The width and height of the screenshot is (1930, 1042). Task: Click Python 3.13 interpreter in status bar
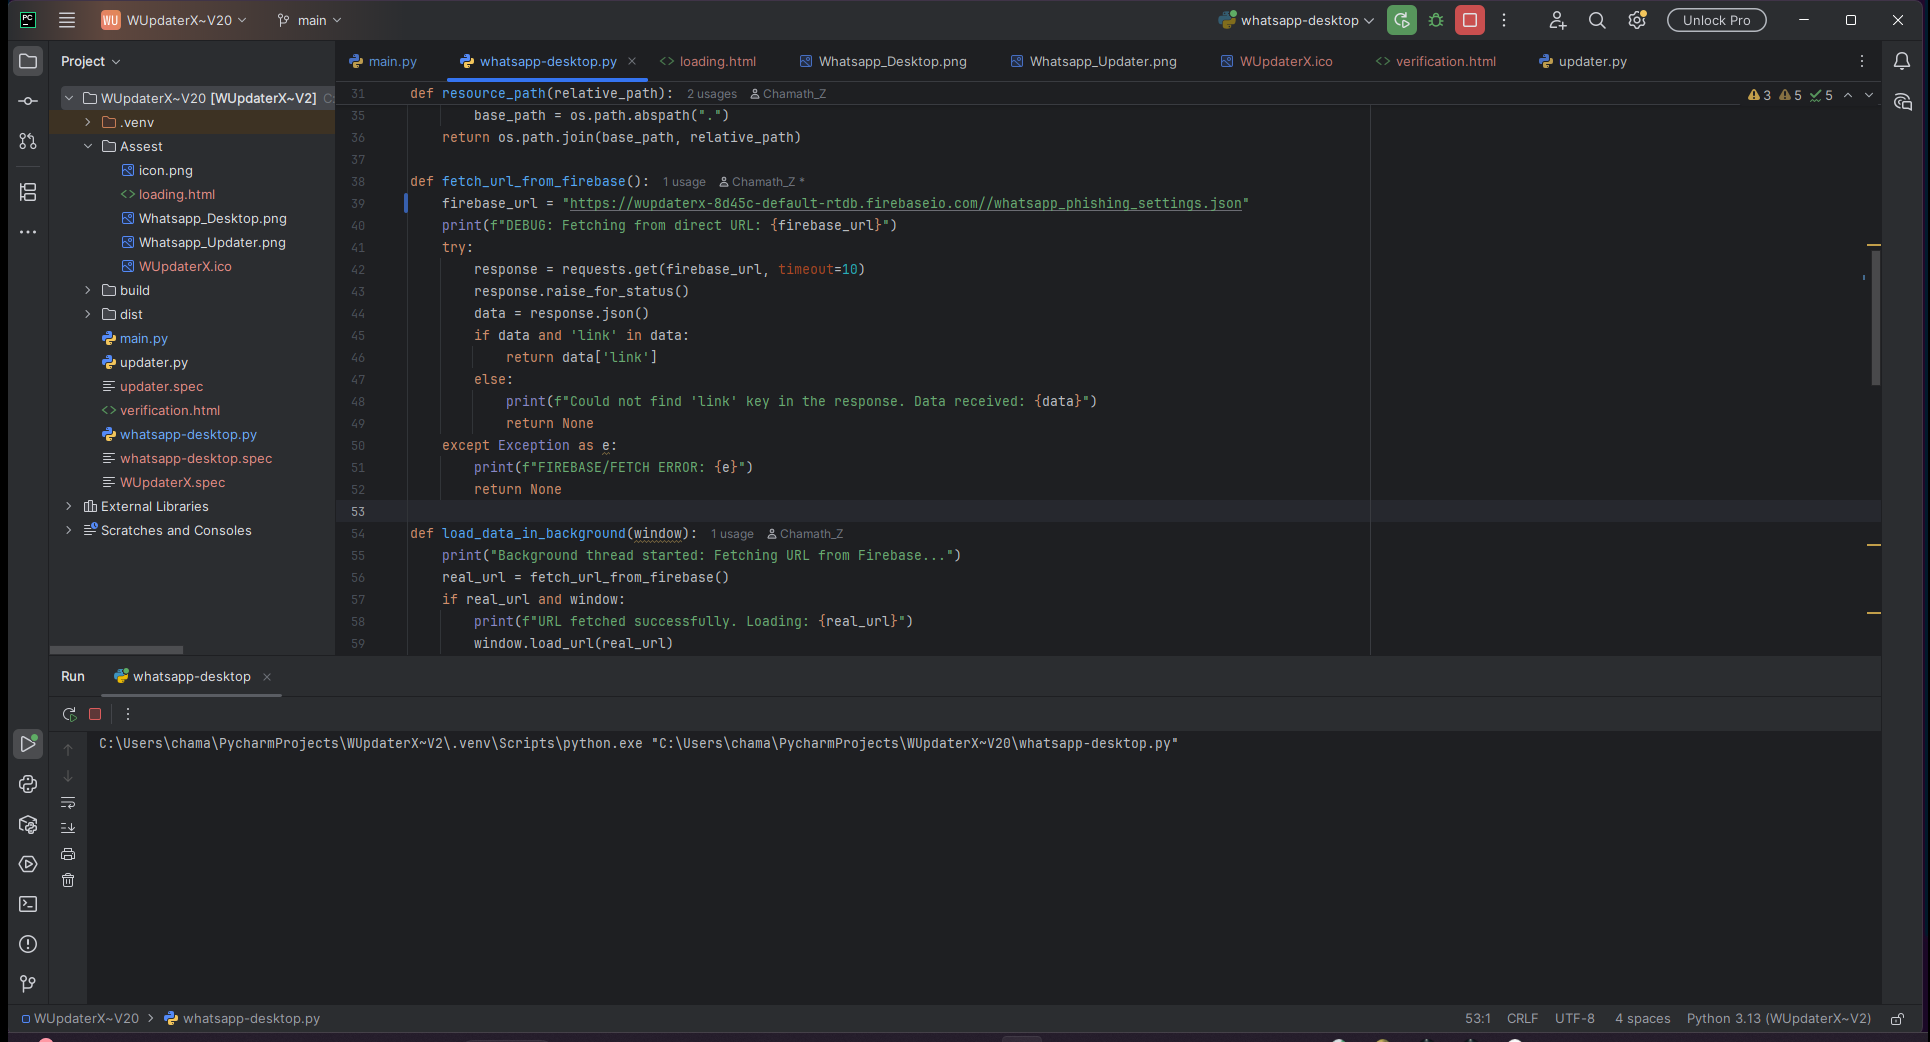coord(1778,1019)
